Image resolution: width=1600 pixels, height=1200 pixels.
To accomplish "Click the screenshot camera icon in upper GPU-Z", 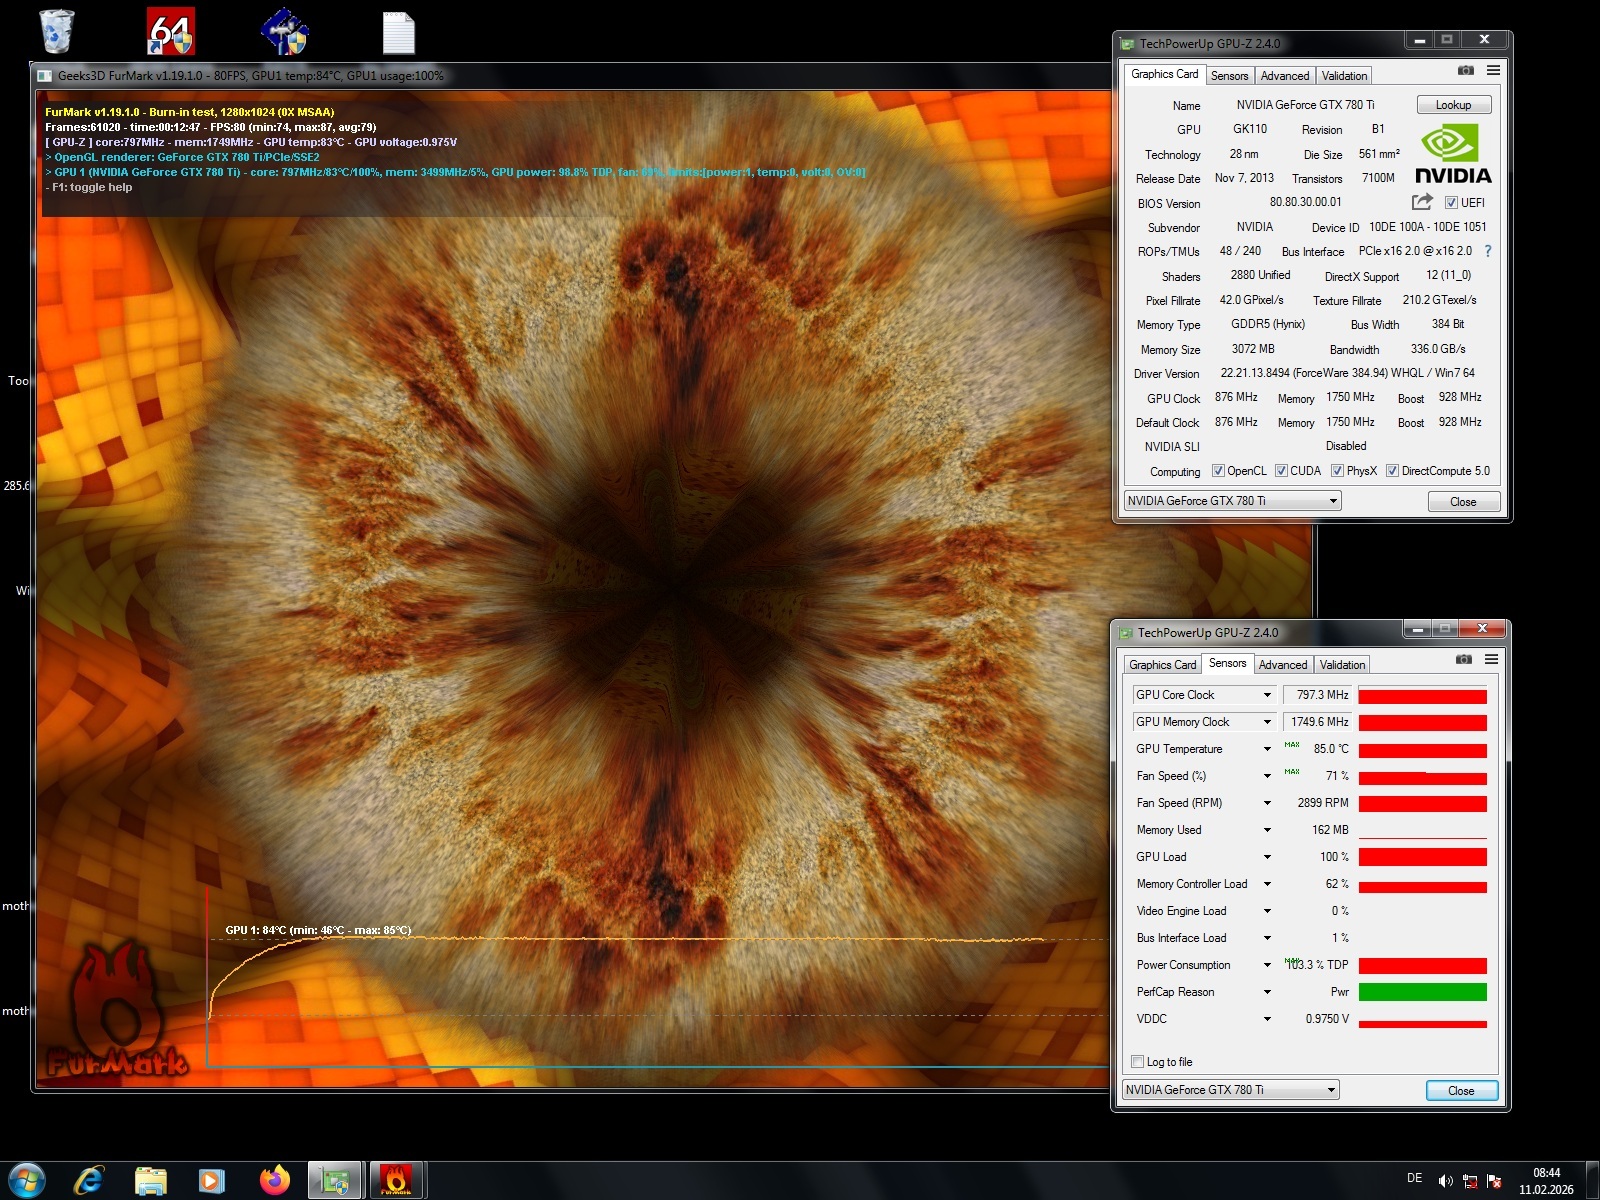I will 1465,71.
